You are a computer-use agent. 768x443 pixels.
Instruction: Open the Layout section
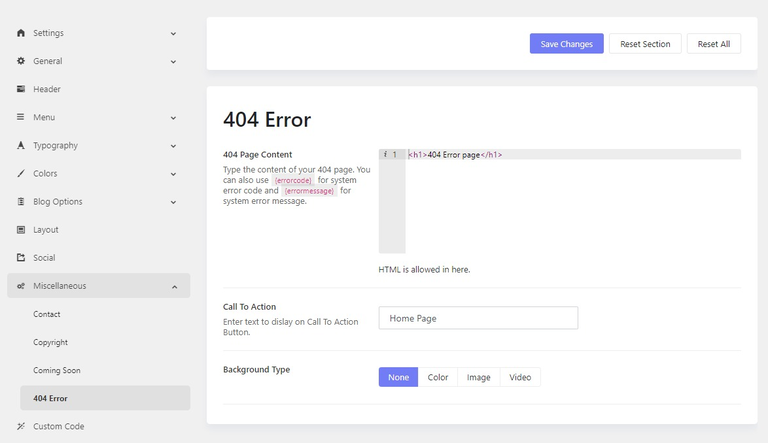98,229
